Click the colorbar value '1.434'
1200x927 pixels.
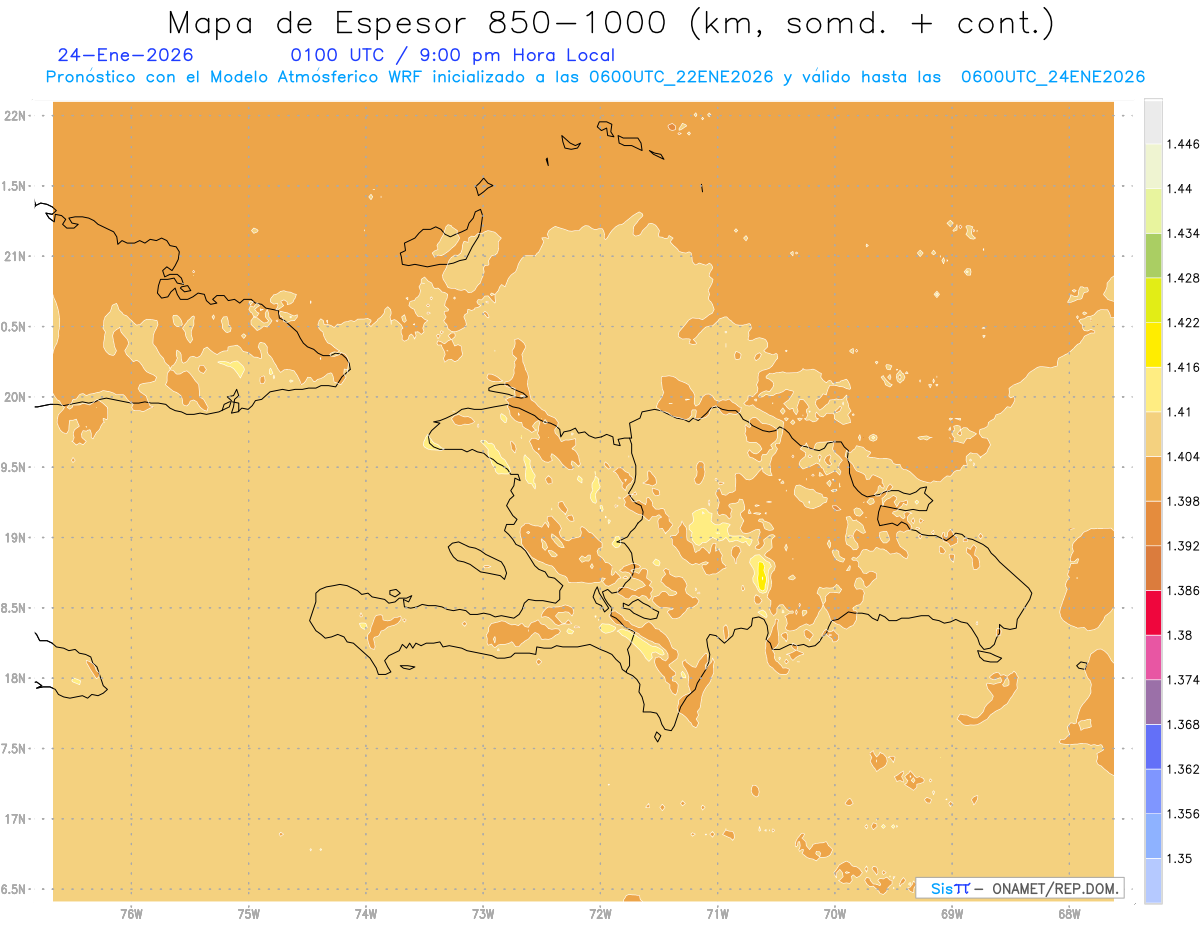(x=1184, y=233)
